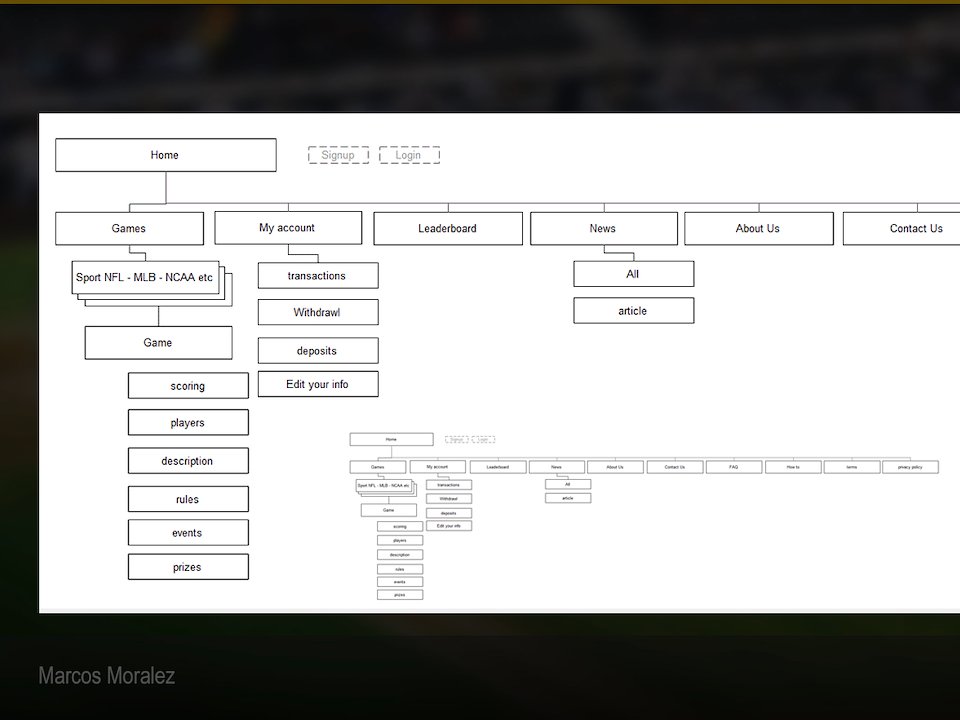This screenshot has width=960, height=720.
Task: Click the Home box in the large sitemap
Action: (x=165, y=155)
